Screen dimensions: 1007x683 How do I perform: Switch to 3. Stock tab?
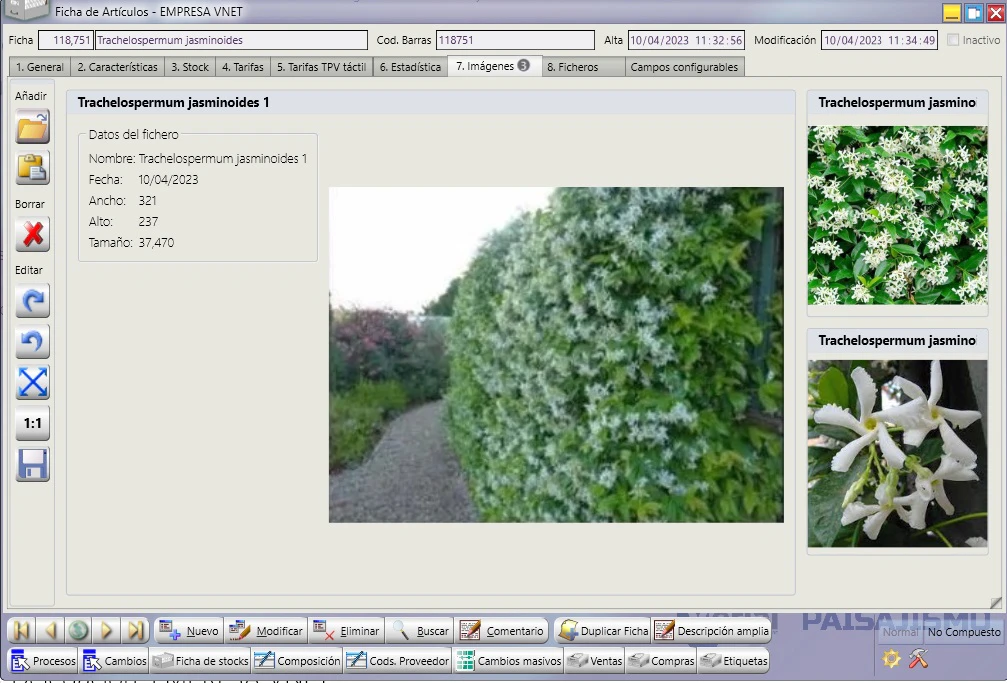(x=190, y=67)
